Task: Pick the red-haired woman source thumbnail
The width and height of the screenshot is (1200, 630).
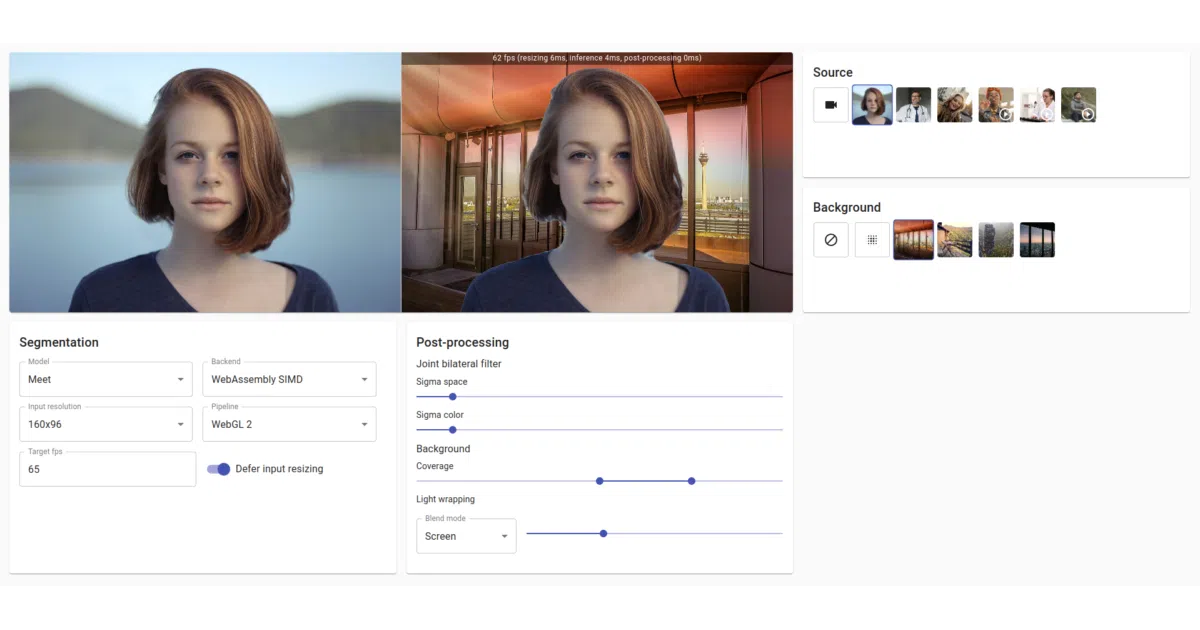Action: [872, 105]
